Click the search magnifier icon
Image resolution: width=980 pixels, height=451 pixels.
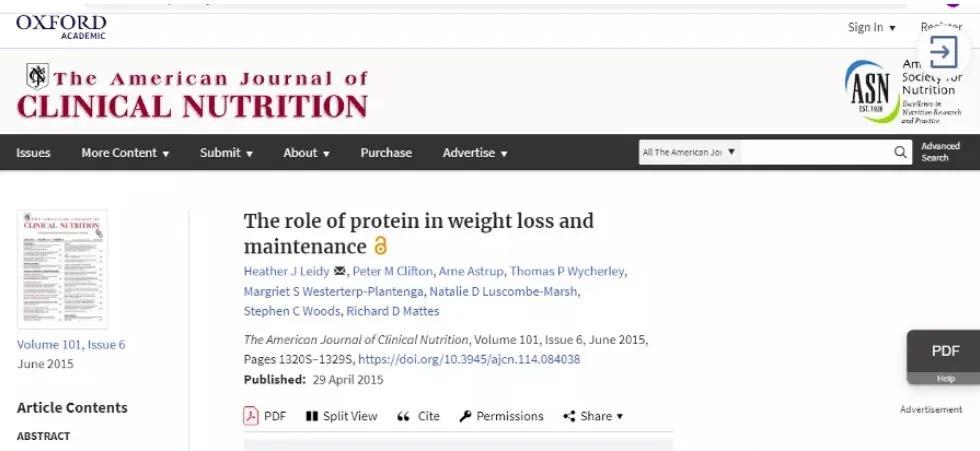(x=901, y=152)
